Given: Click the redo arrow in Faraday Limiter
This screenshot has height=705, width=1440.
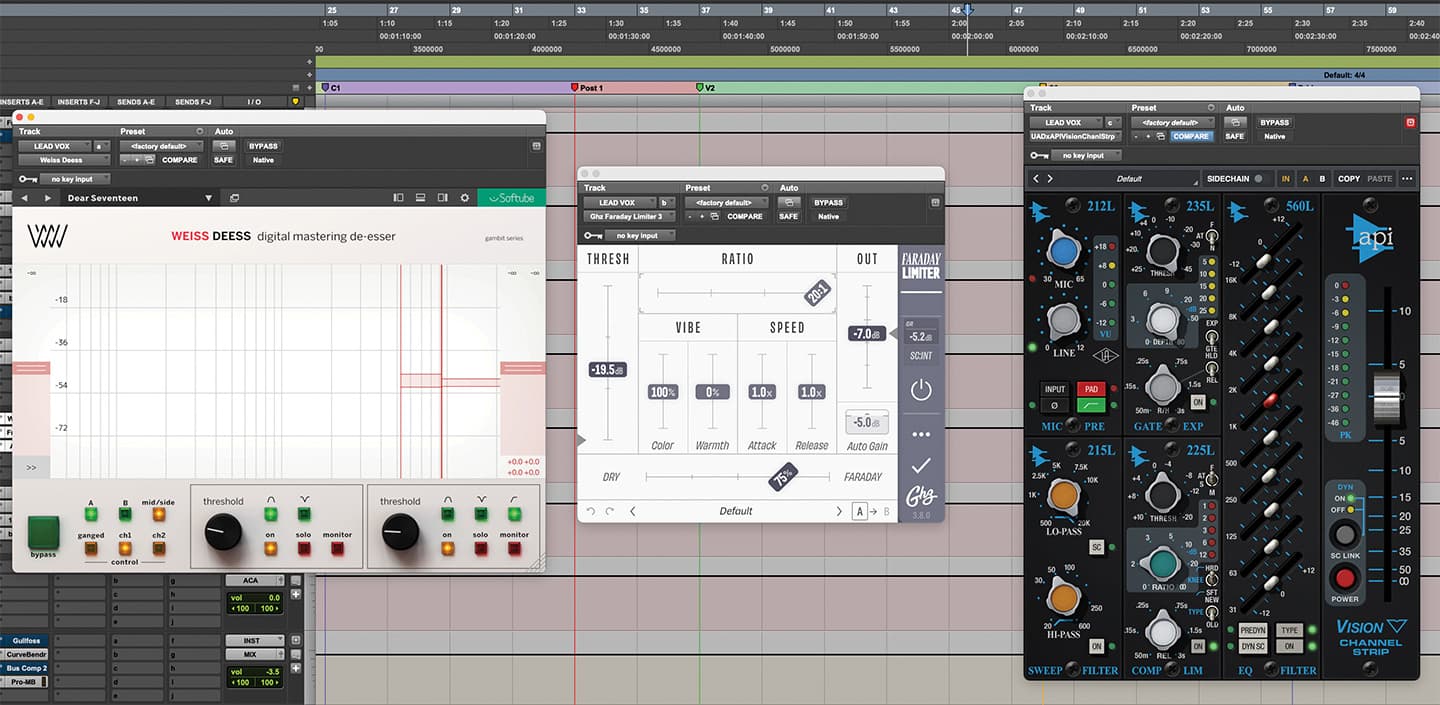Looking at the screenshot, I should click(610, 511).
